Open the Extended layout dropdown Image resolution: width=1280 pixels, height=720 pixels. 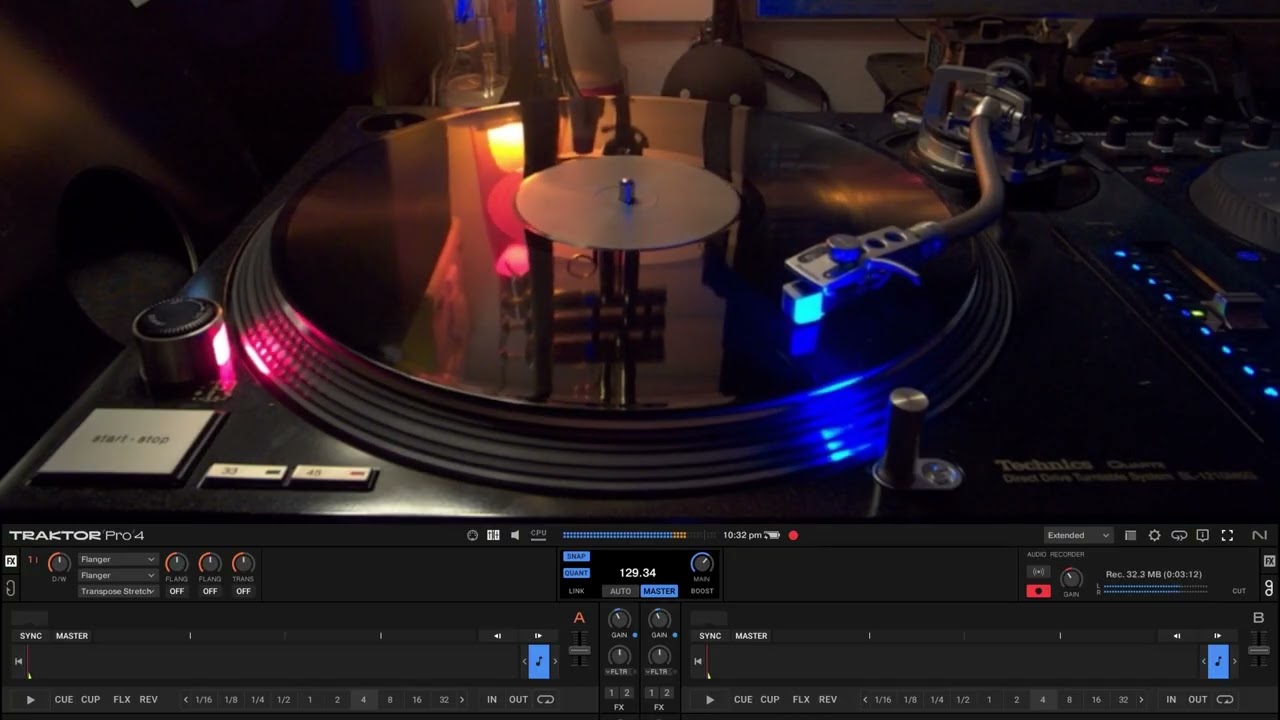1078,535
